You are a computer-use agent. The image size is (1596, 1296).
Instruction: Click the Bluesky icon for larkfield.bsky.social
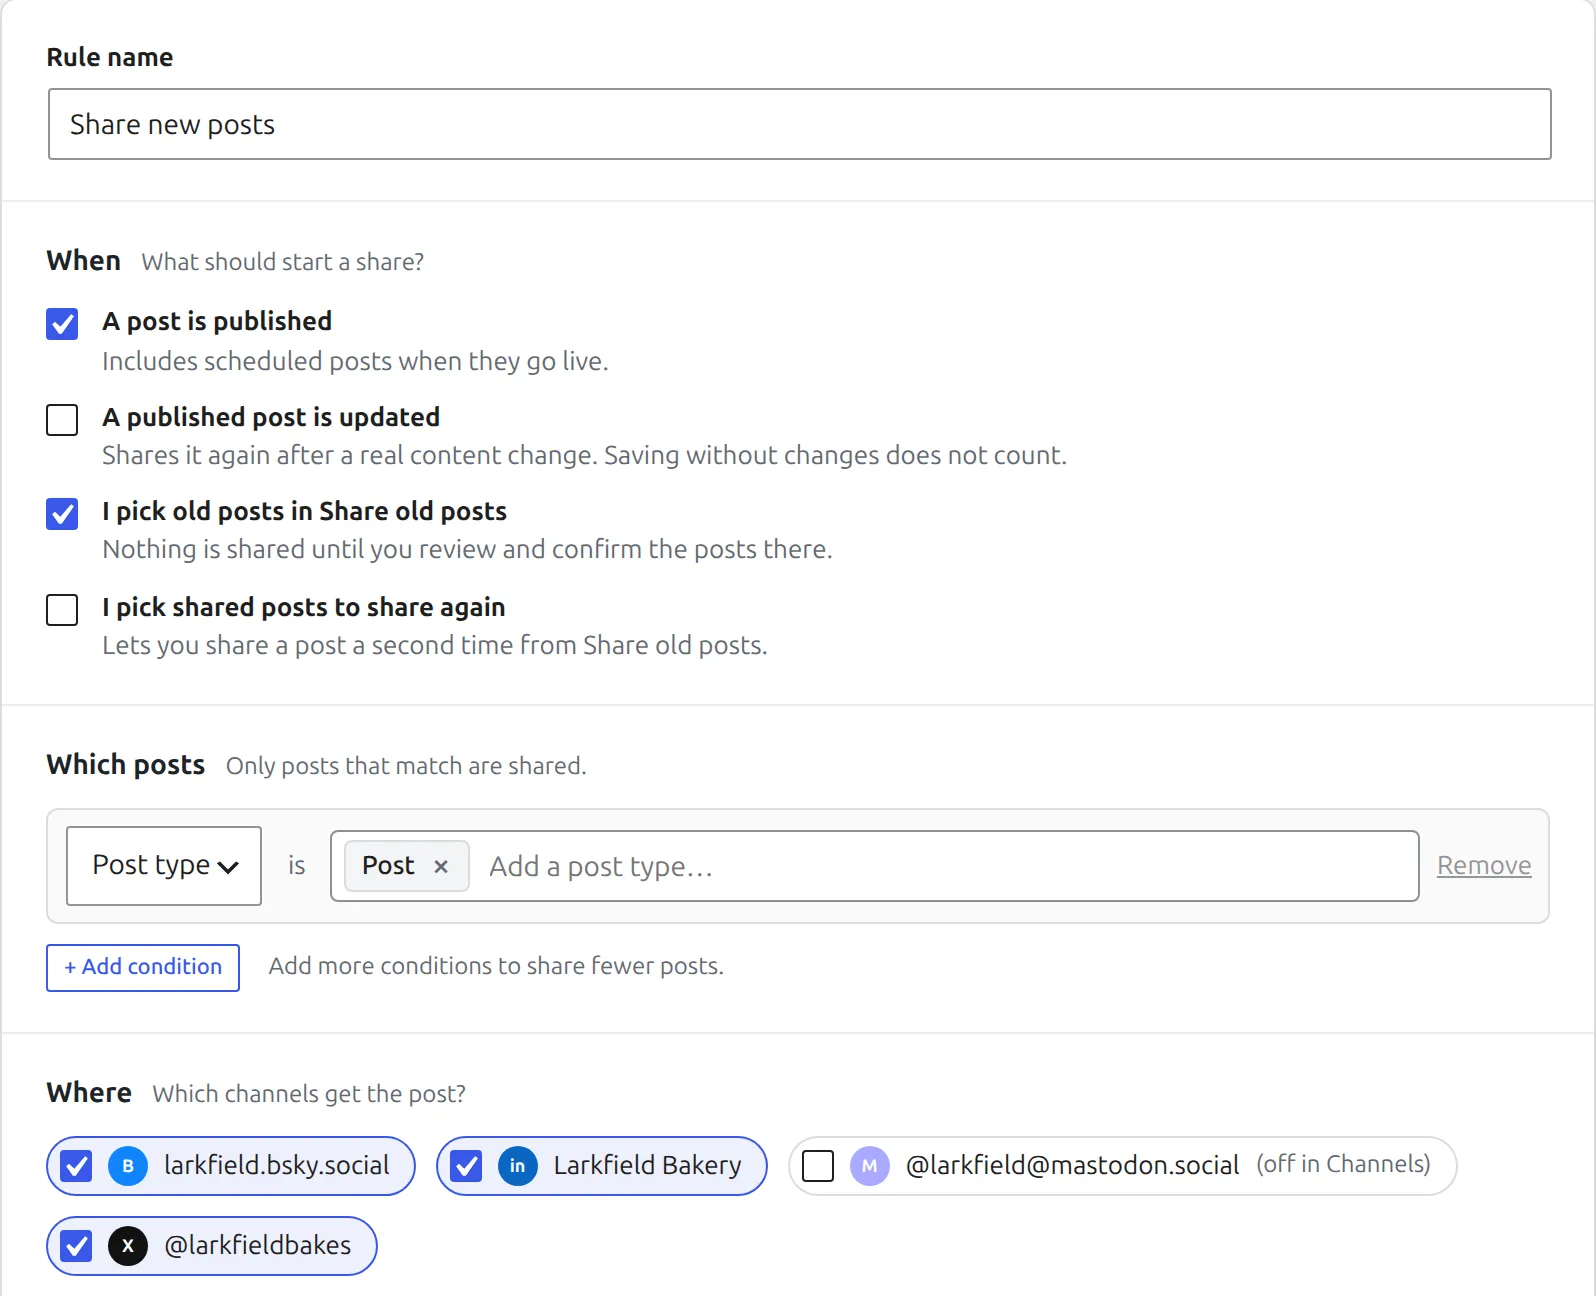tap(128, 1166)
